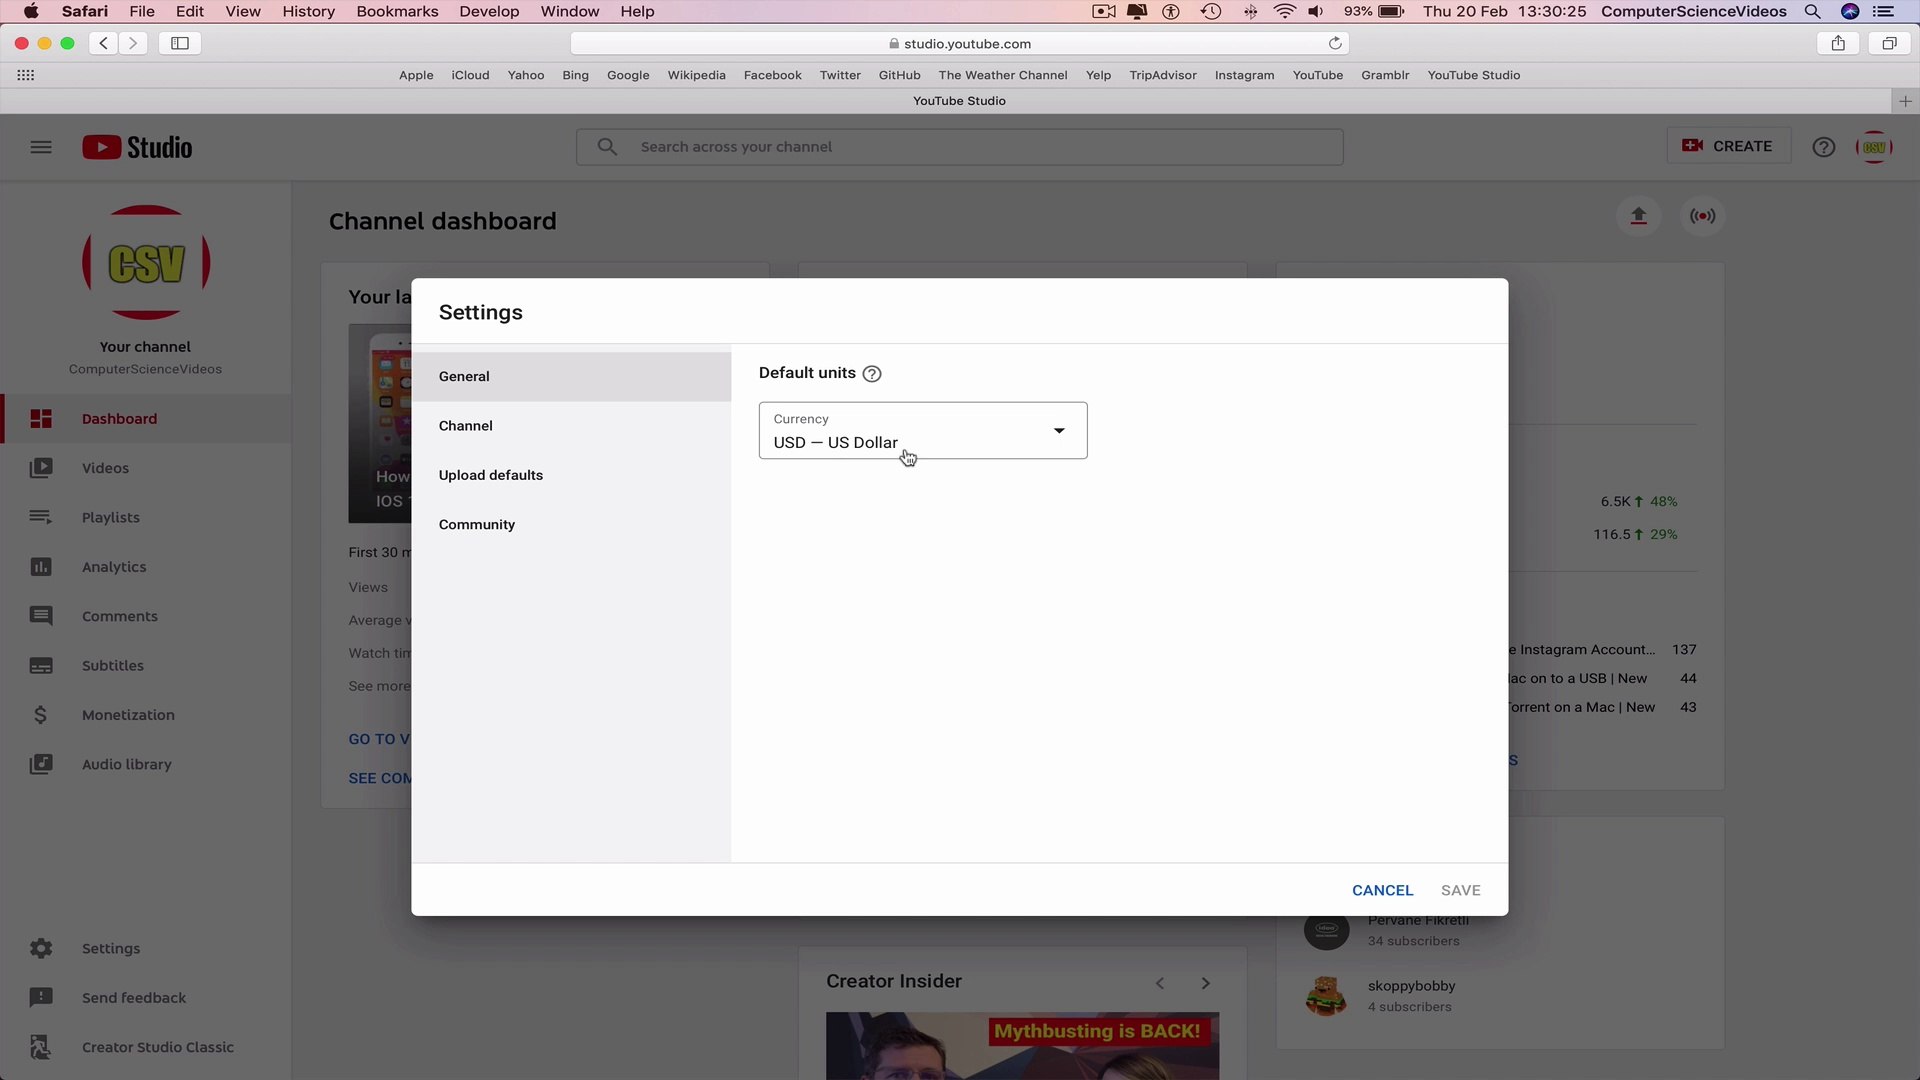Click the Default units help icon

click(x=872, y=373)
